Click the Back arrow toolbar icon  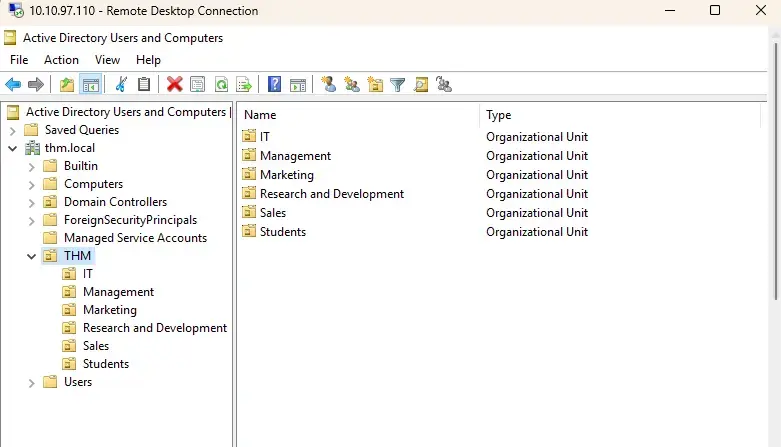[x=13, y=85]
